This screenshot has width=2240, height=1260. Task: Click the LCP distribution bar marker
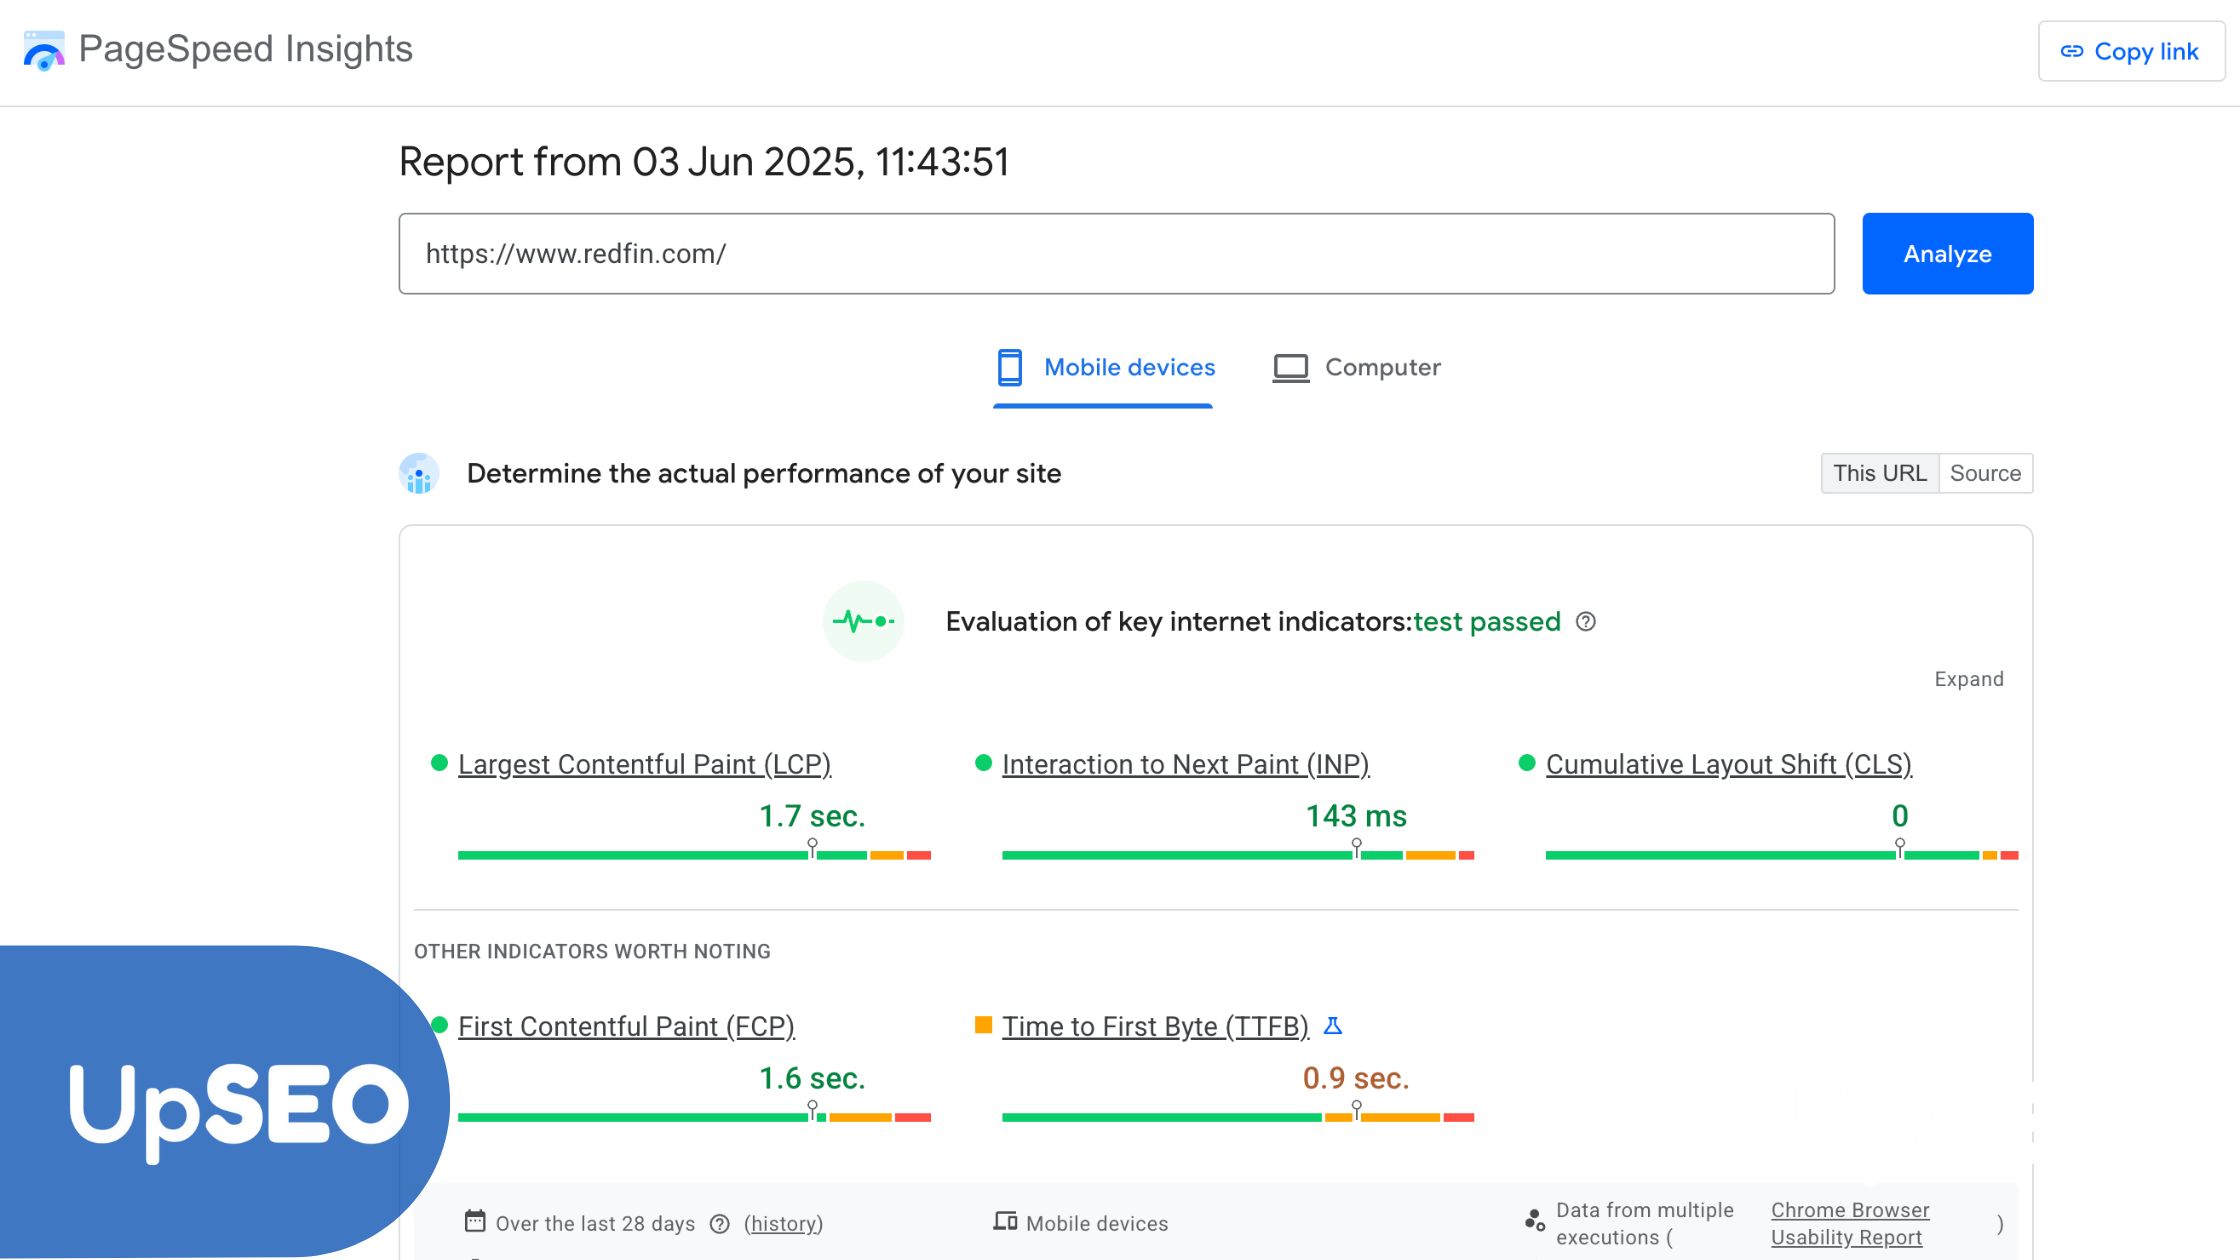[812, 850]
